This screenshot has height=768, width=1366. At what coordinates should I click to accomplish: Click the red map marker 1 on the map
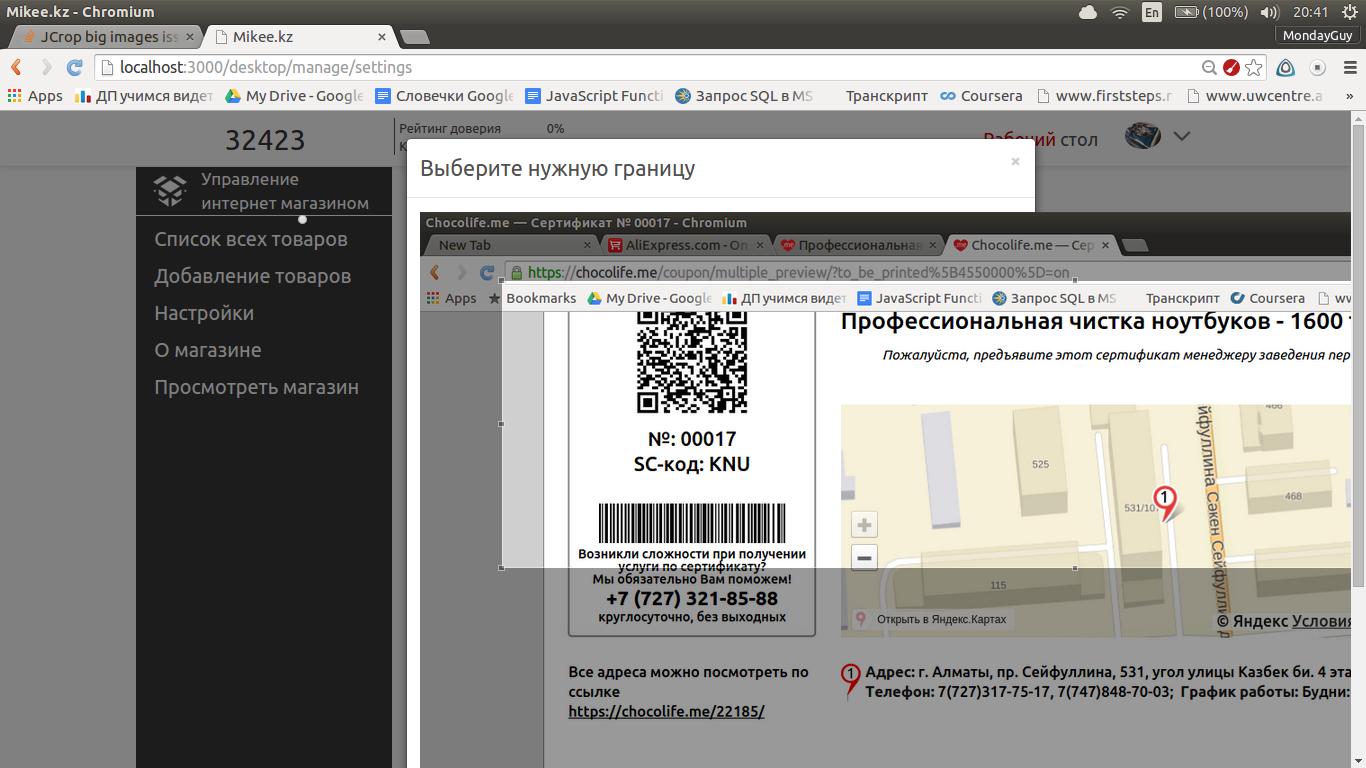coord(1165,502)
